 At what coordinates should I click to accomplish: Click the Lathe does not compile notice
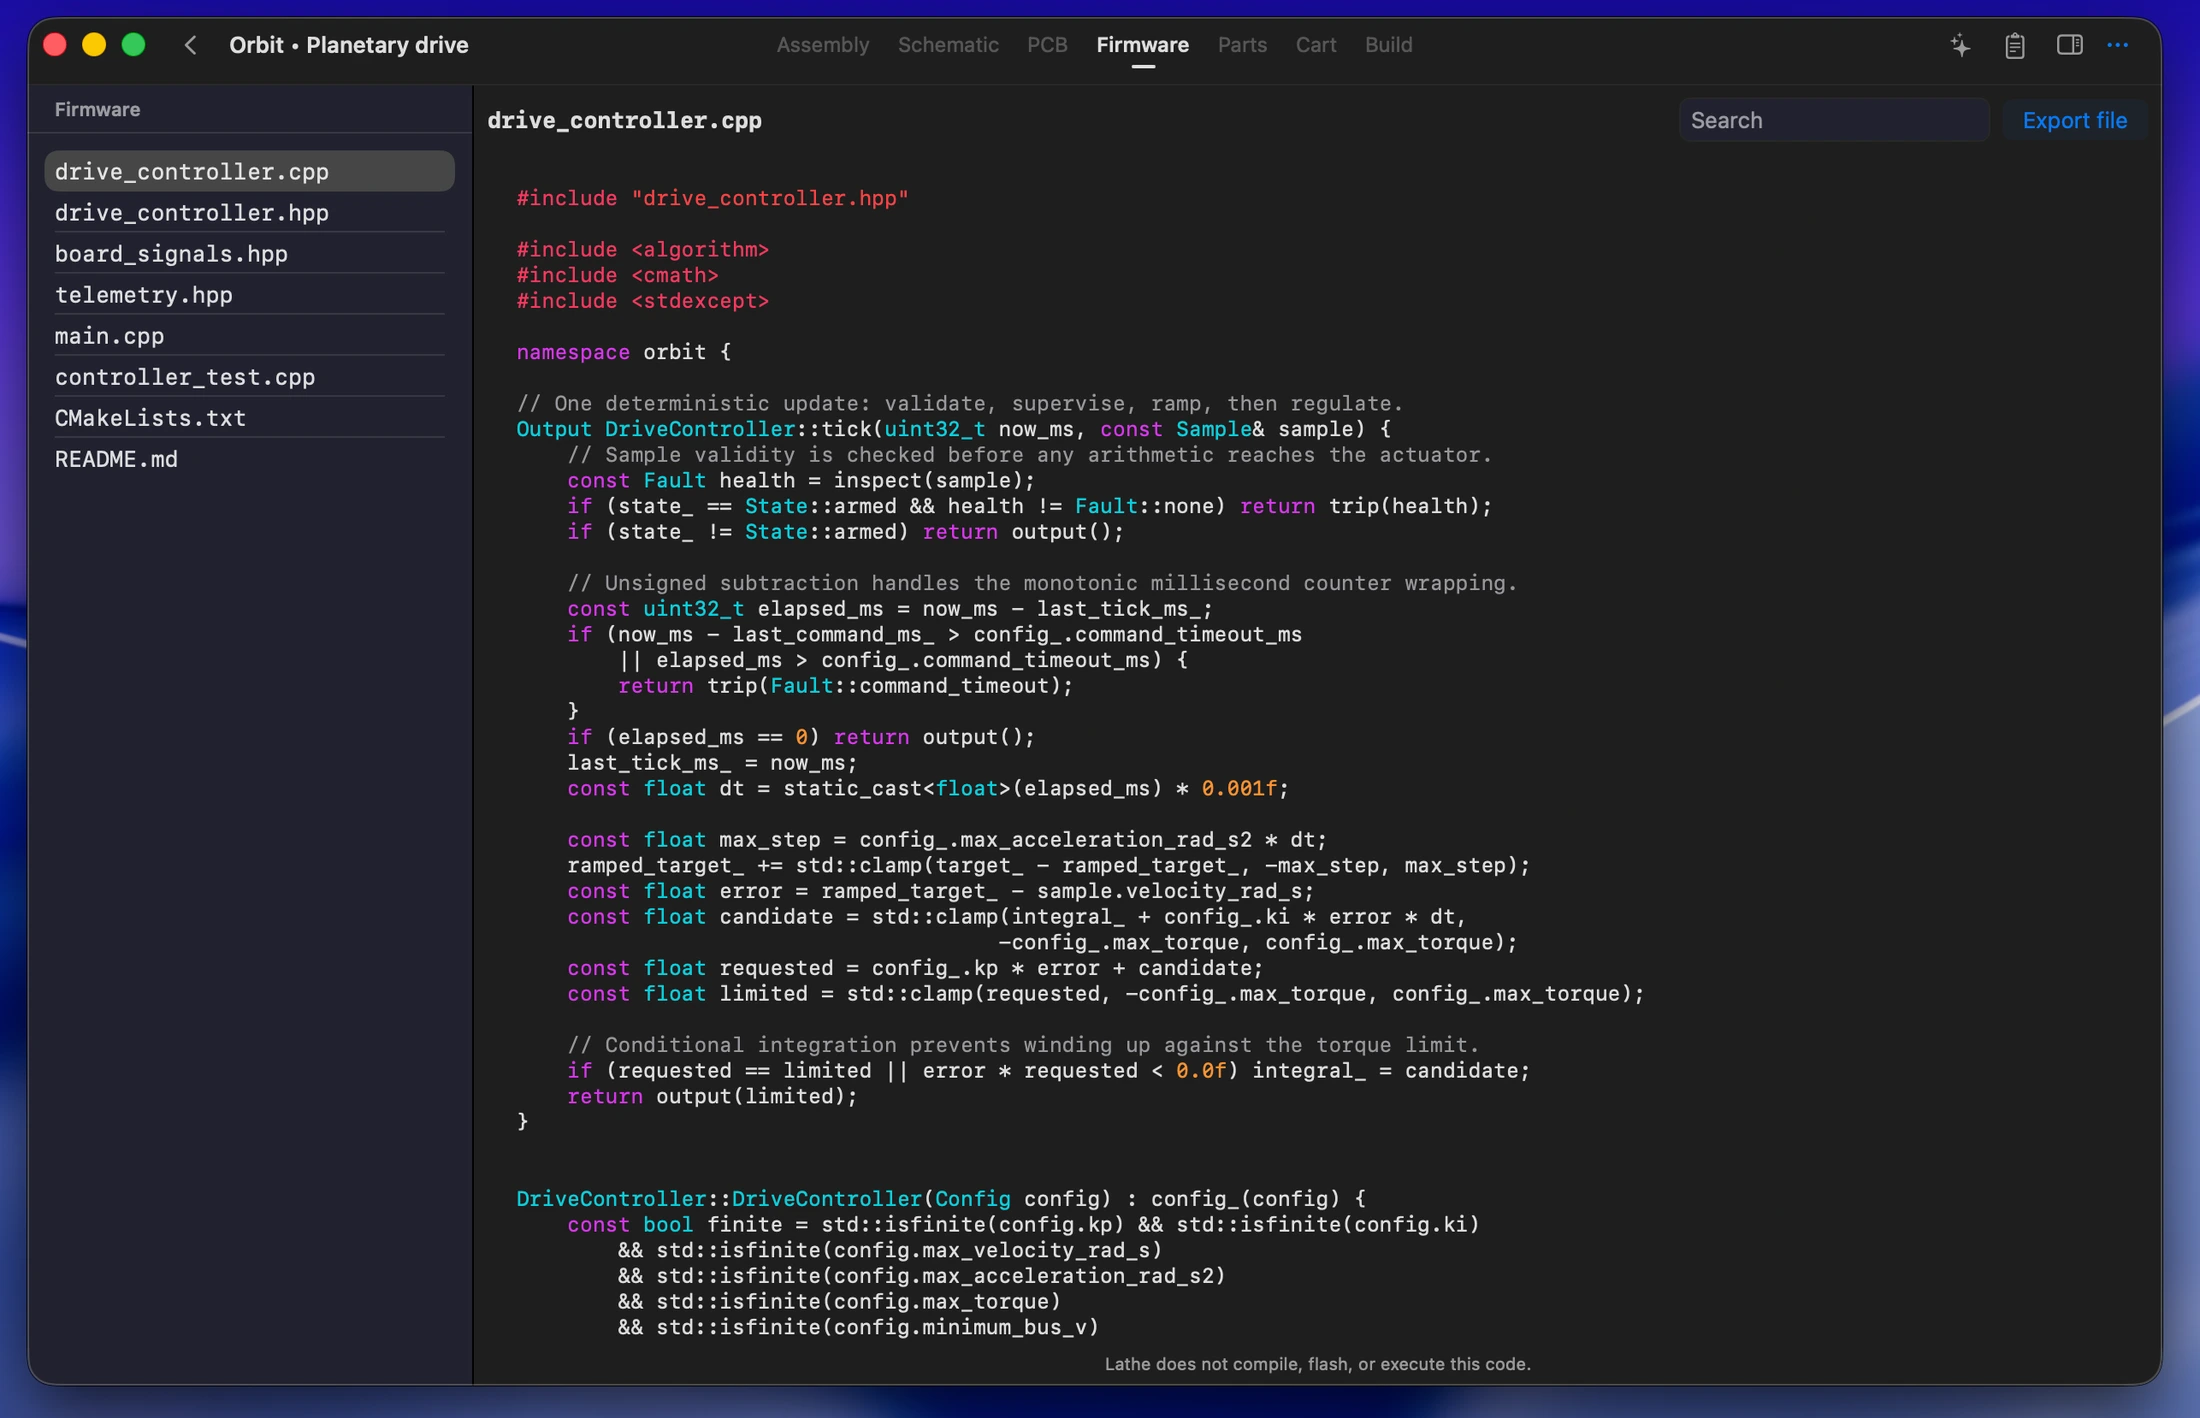[x=1317, y=1364]
